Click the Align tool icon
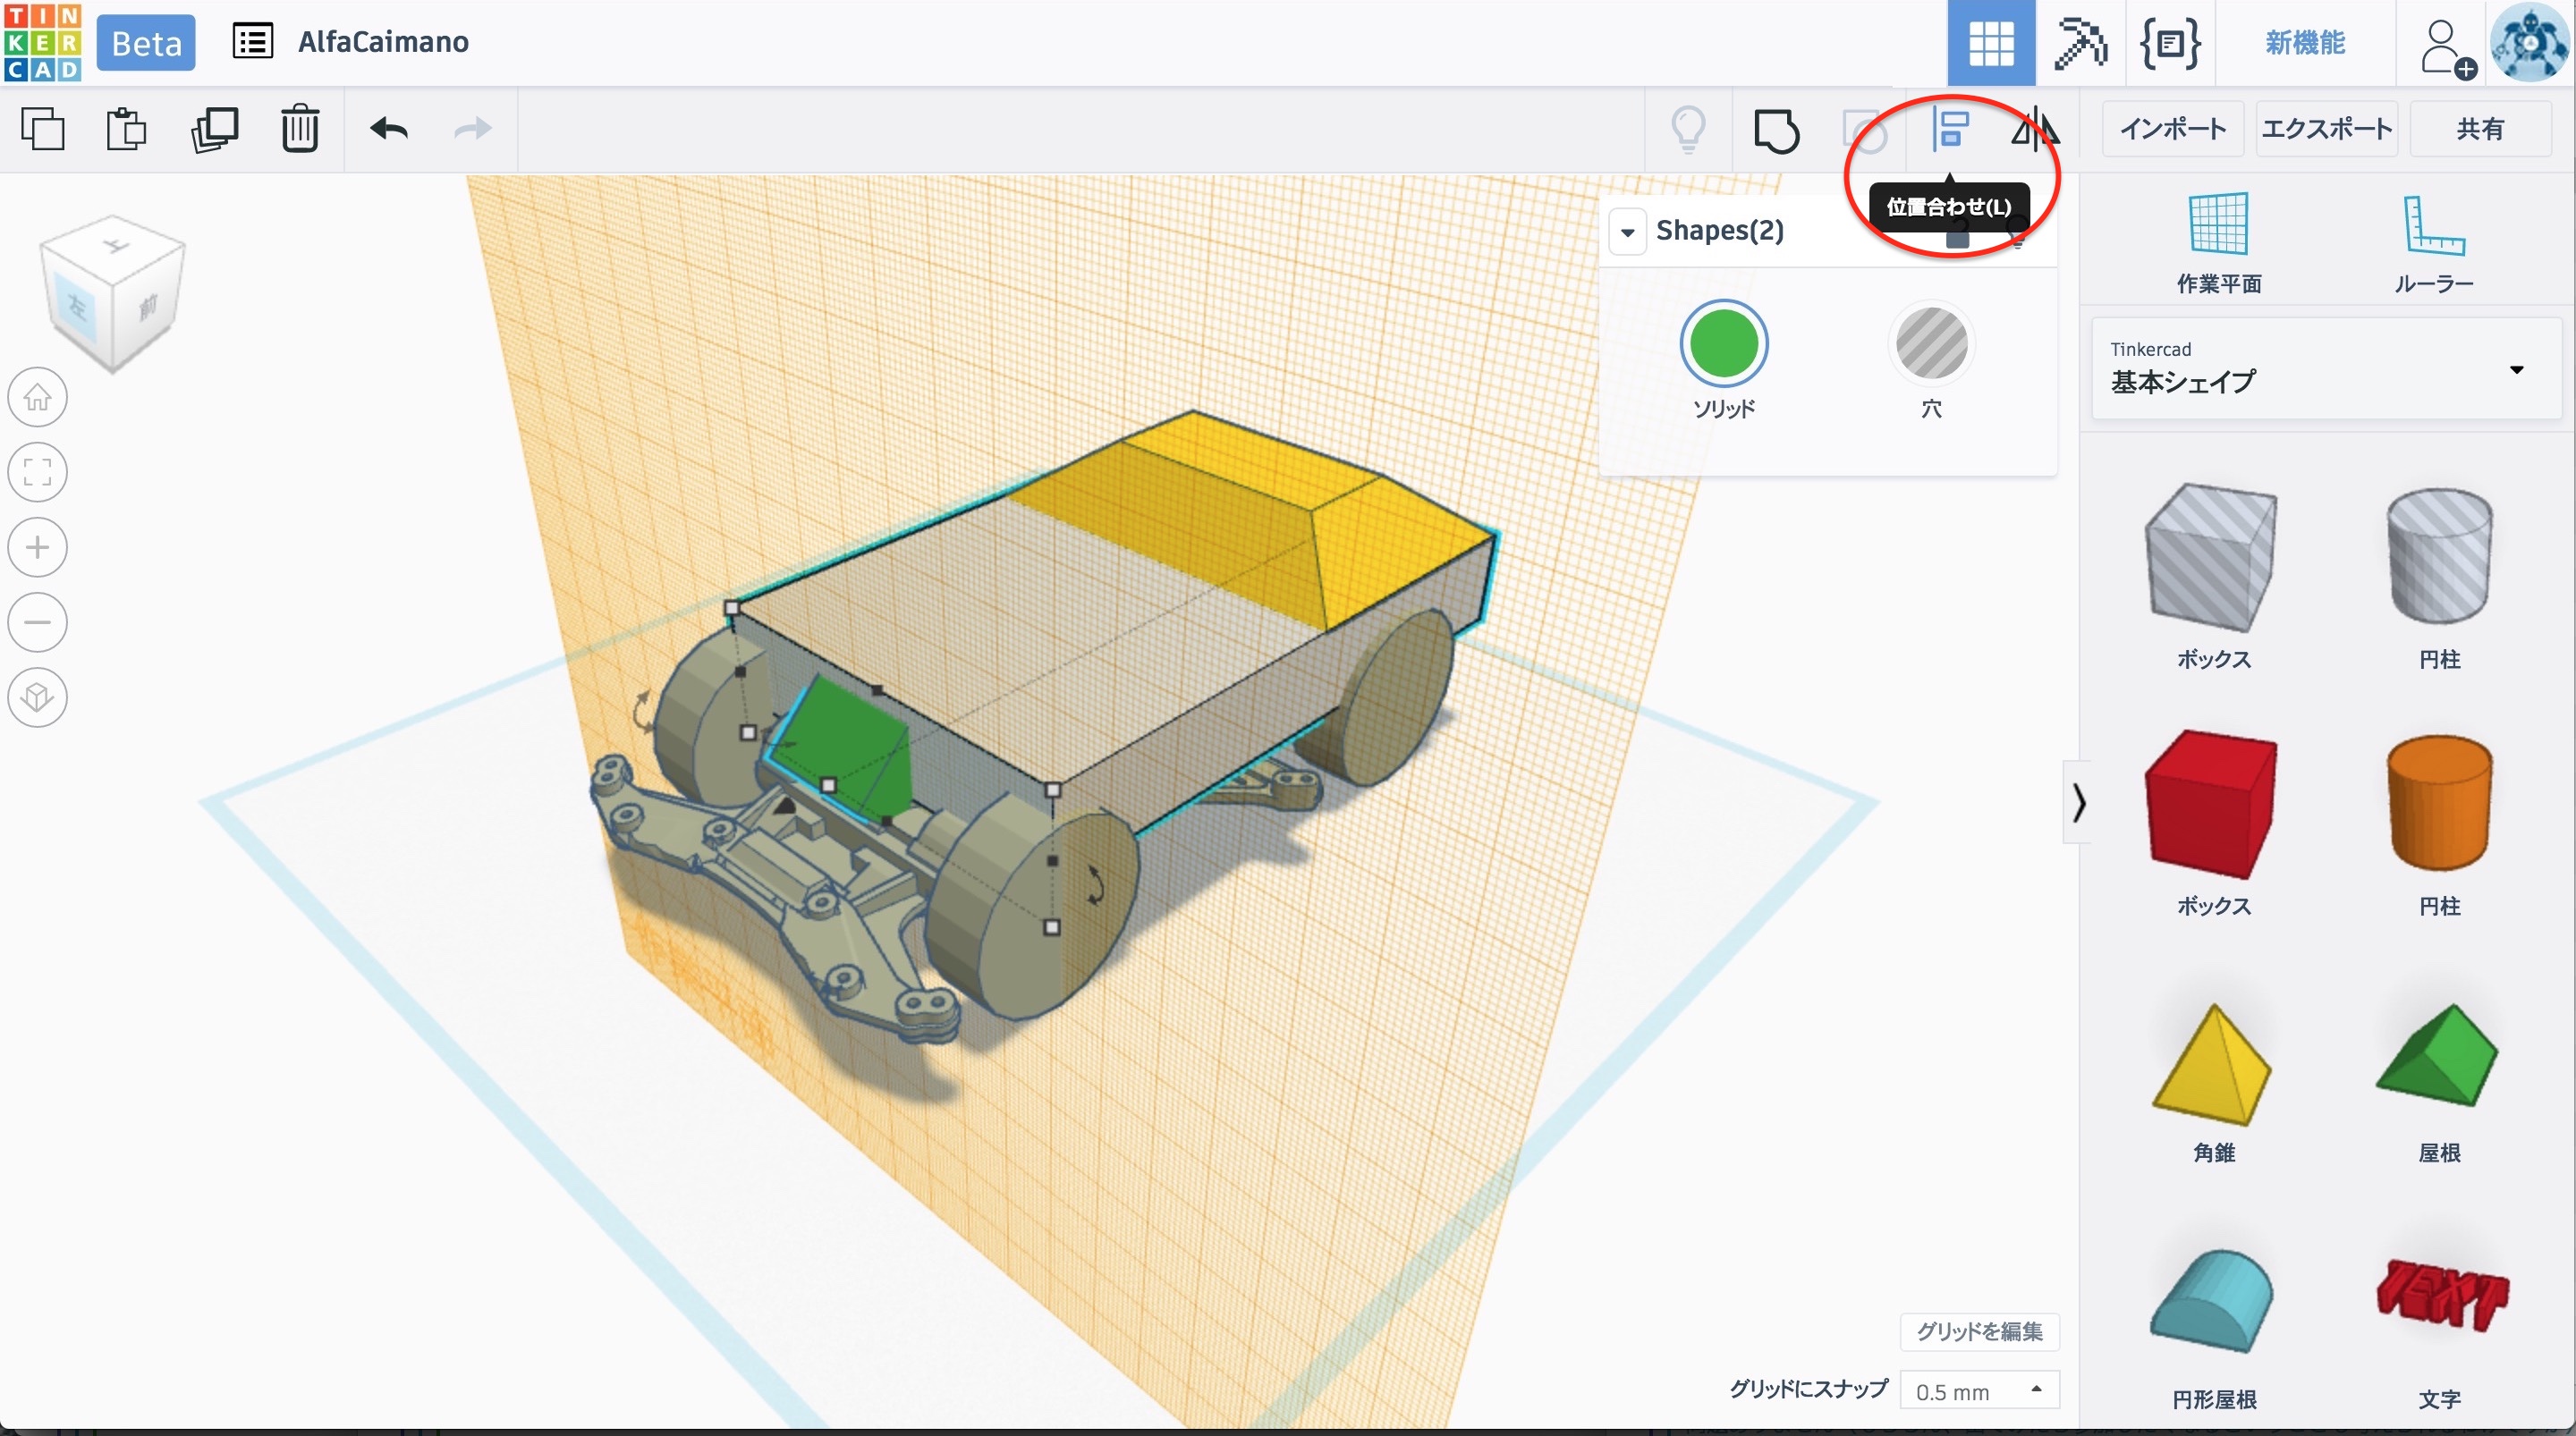Viewport: 2576px width, 1436px height. 1949,129
